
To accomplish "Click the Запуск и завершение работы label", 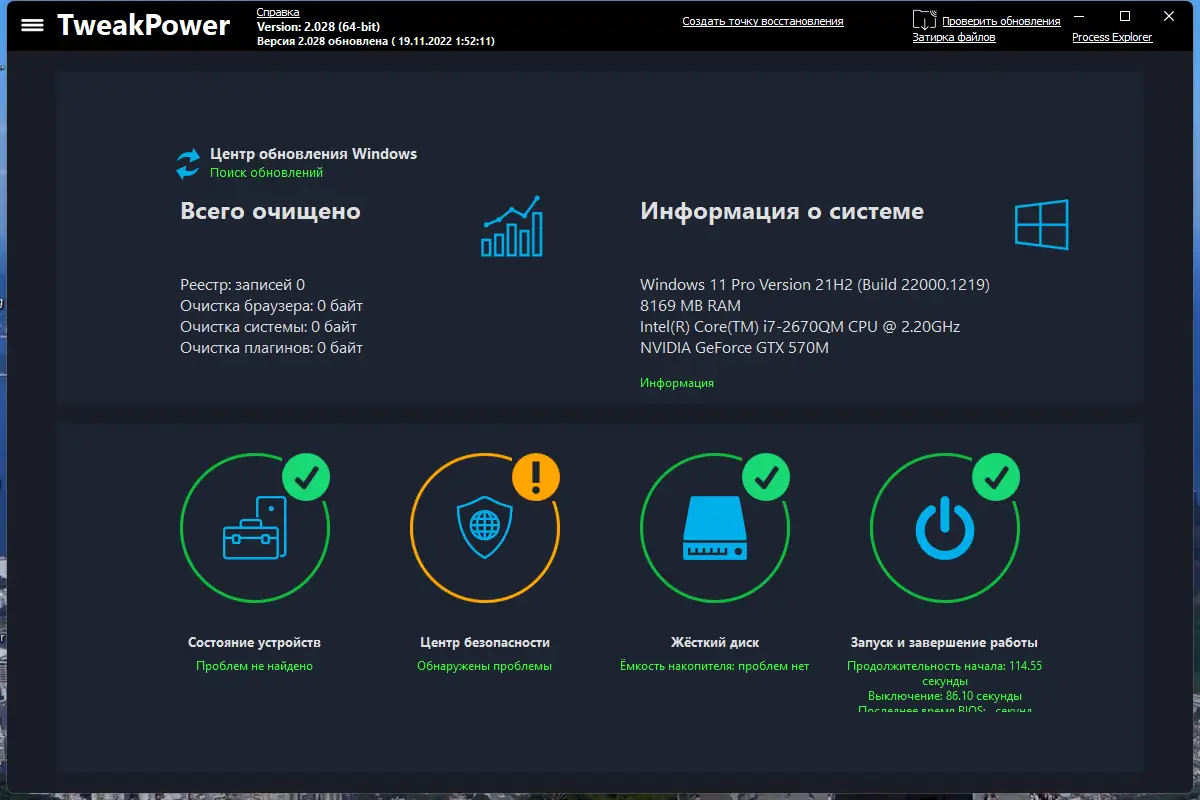I will pyautogui.click(x=944, y=643).
